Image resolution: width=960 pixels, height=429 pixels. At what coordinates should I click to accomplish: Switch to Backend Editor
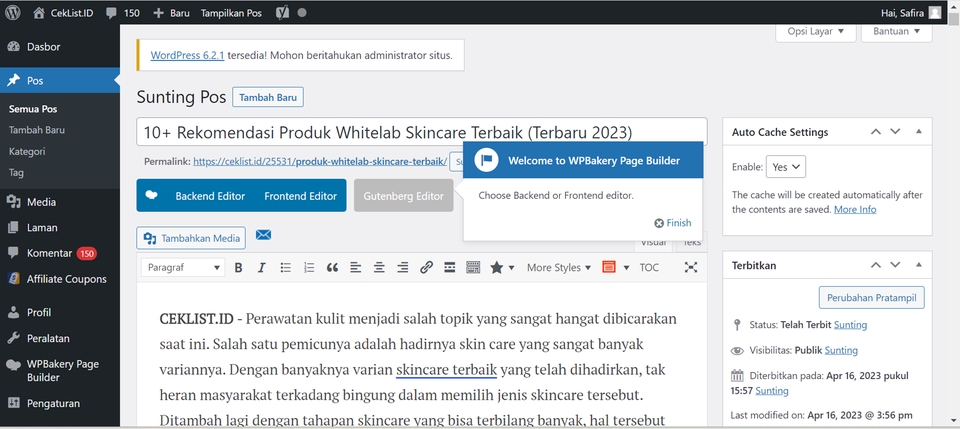pos(210,196)
